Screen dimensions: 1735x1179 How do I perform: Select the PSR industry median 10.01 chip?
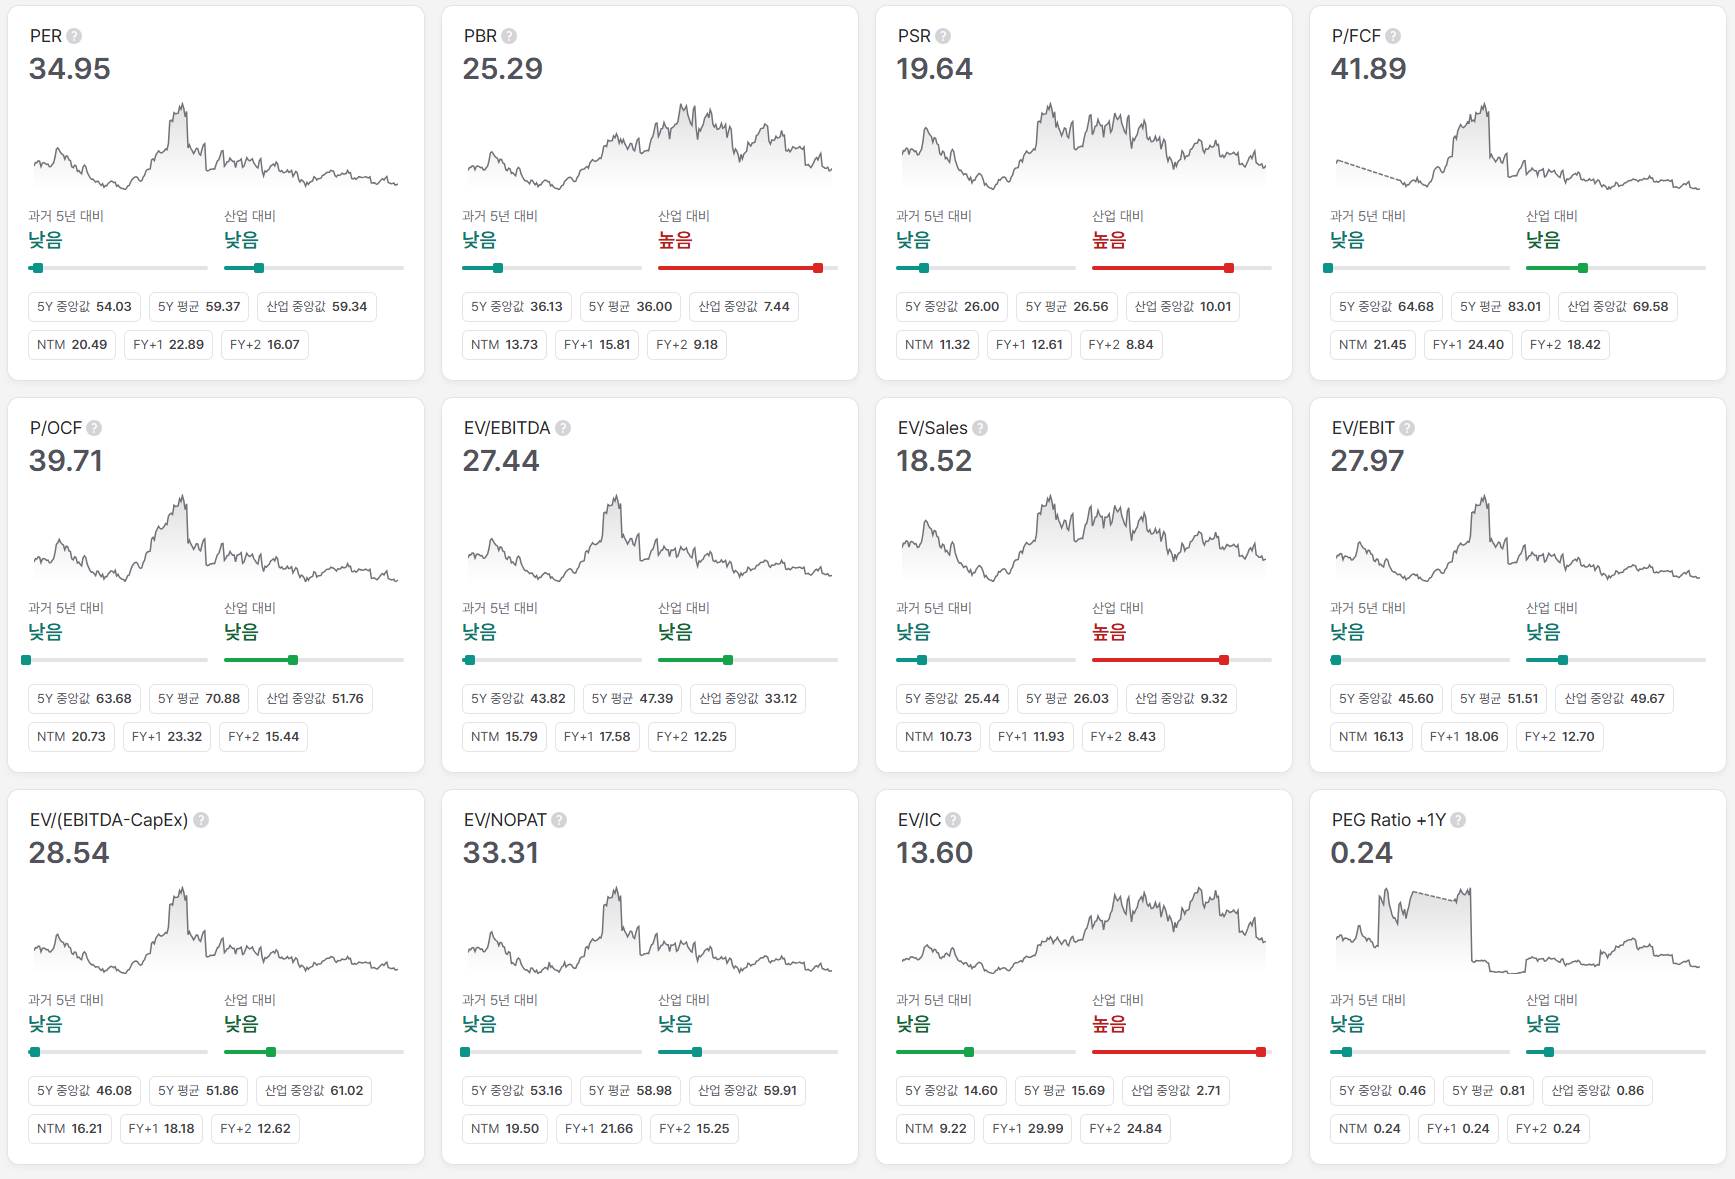point(1183,307)
